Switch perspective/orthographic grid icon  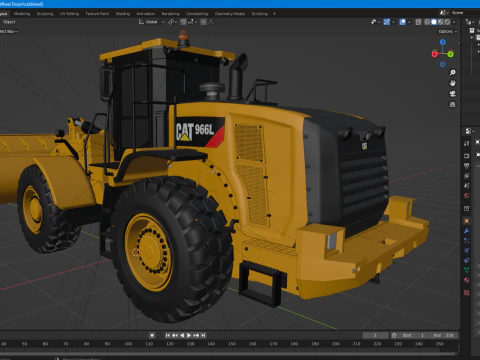pyautogui.click(x=452, y=105)
